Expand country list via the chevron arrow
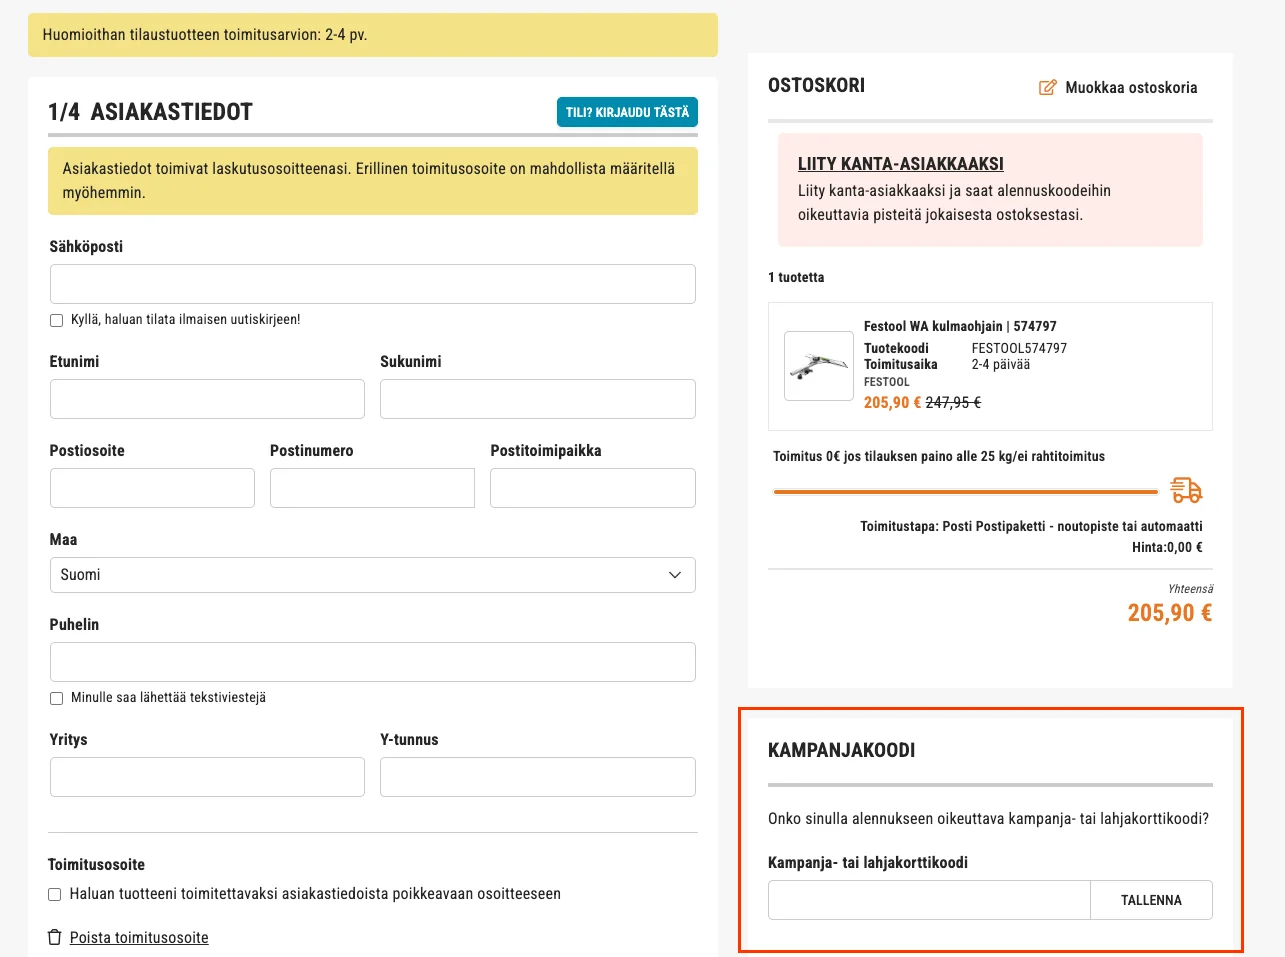The height and width of the screenshot is (957, 1285). [x=675, y=575]
